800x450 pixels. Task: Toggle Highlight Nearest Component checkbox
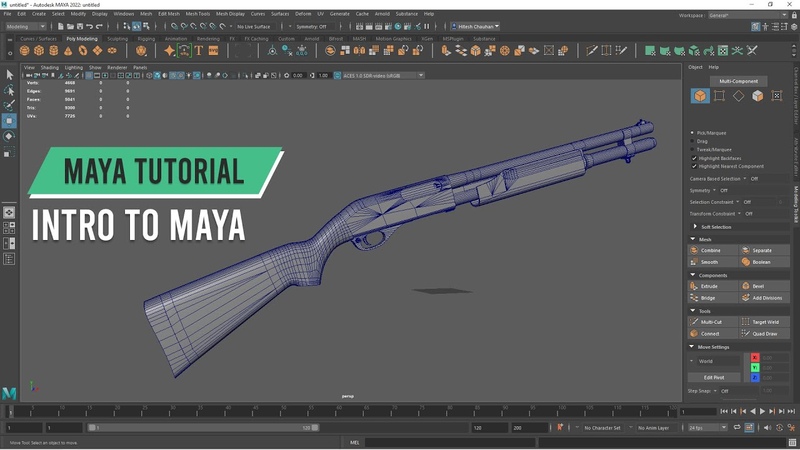click(694, 166)
